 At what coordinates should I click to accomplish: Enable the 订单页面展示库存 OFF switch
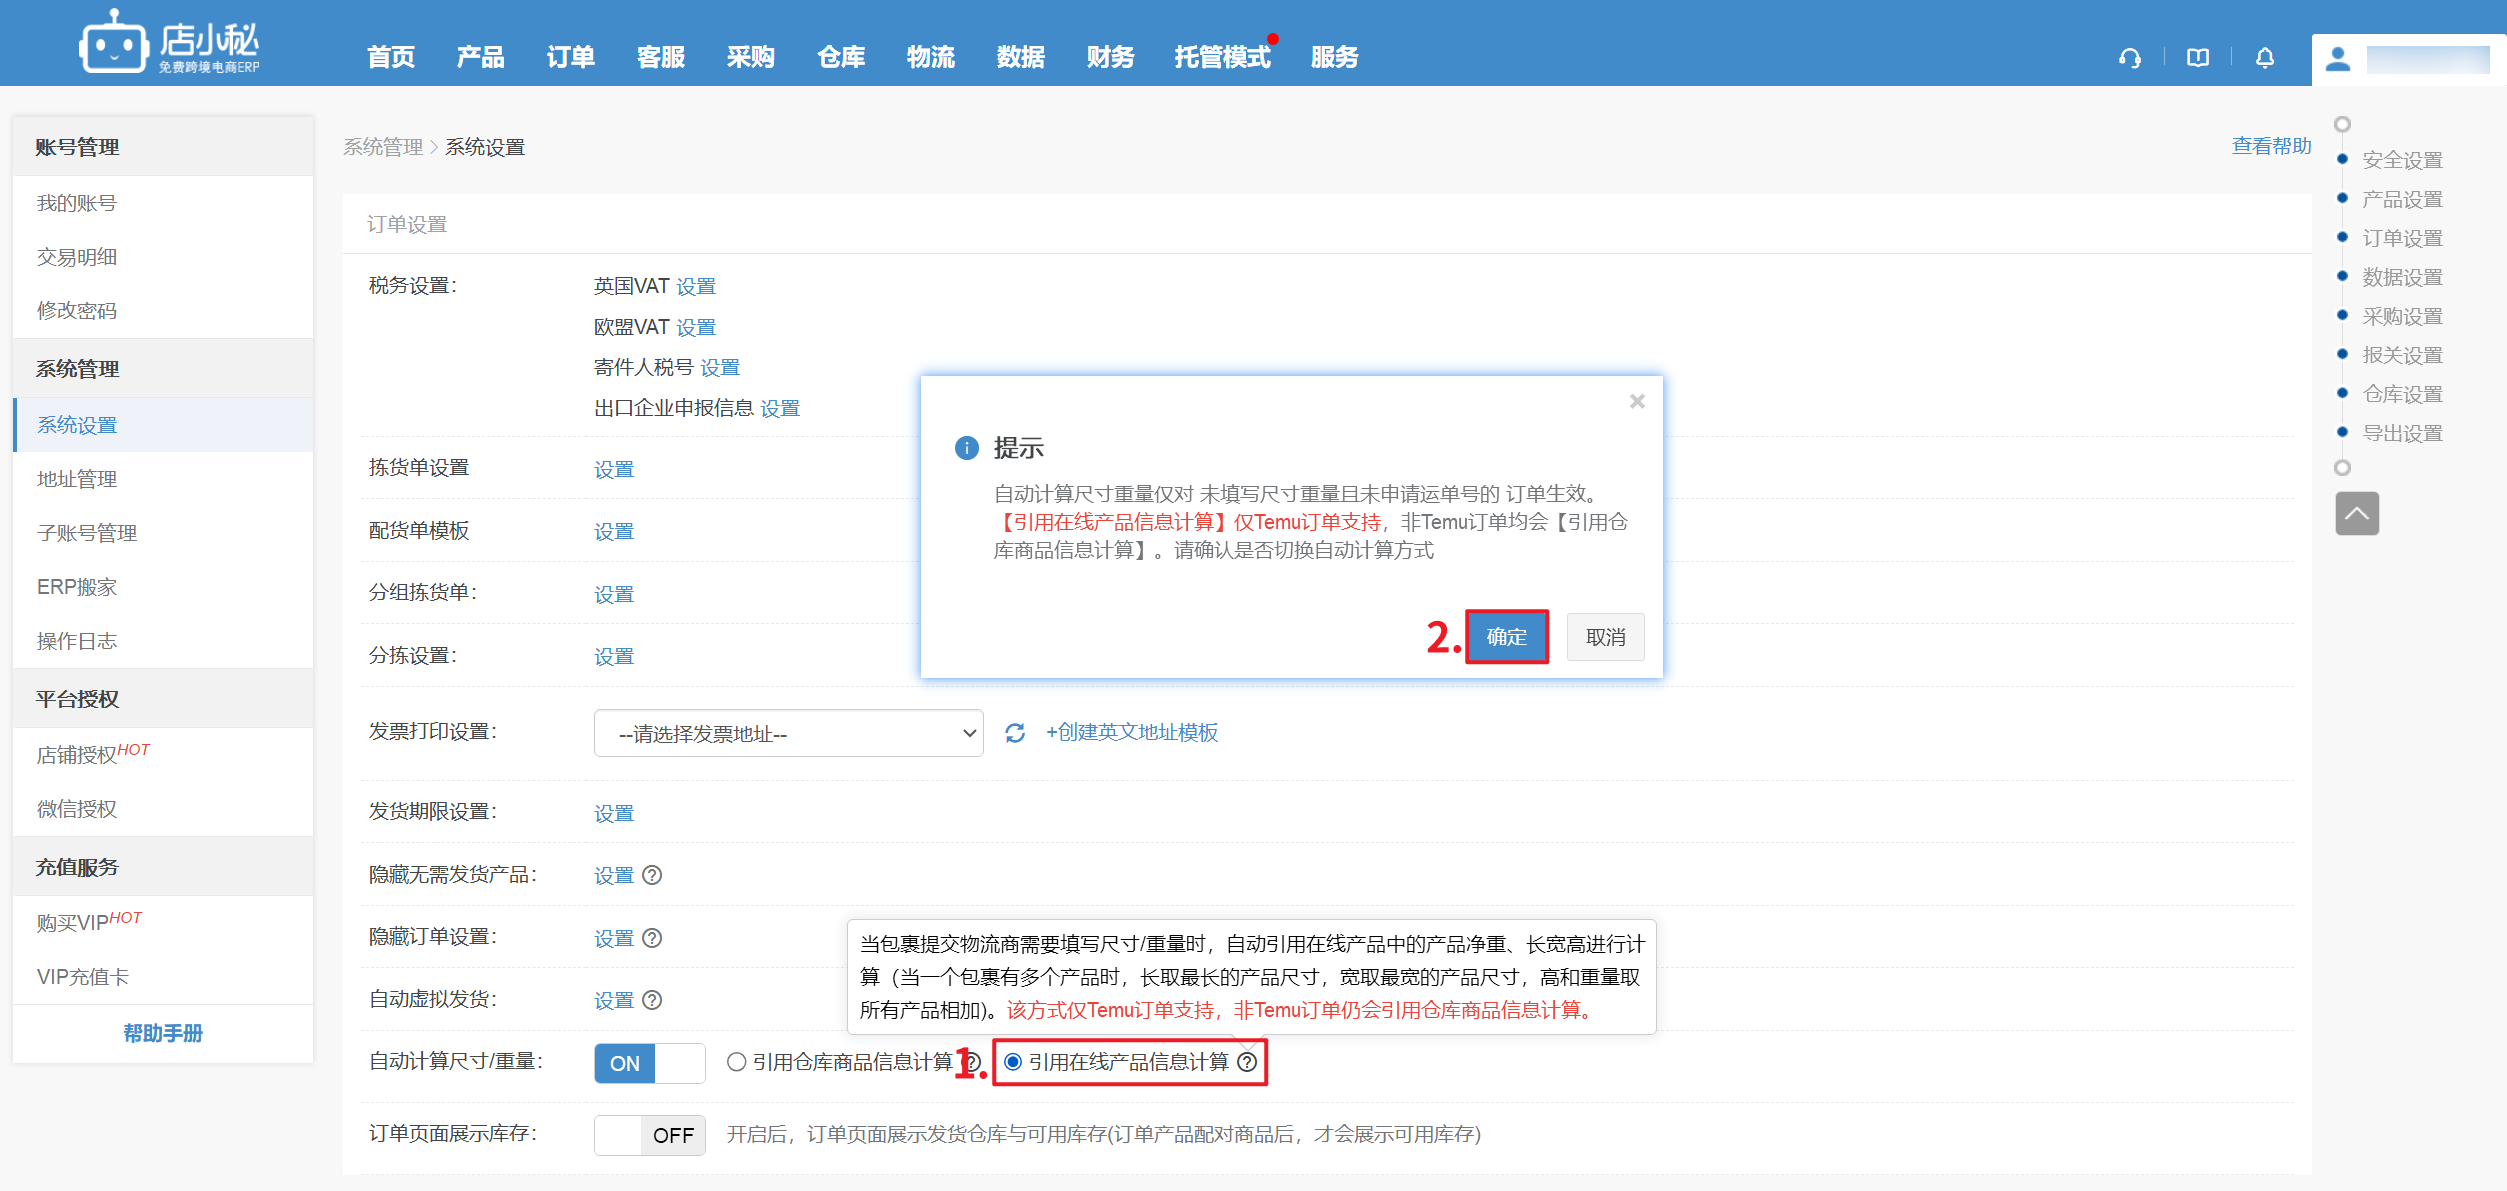tap(649, 1135)
